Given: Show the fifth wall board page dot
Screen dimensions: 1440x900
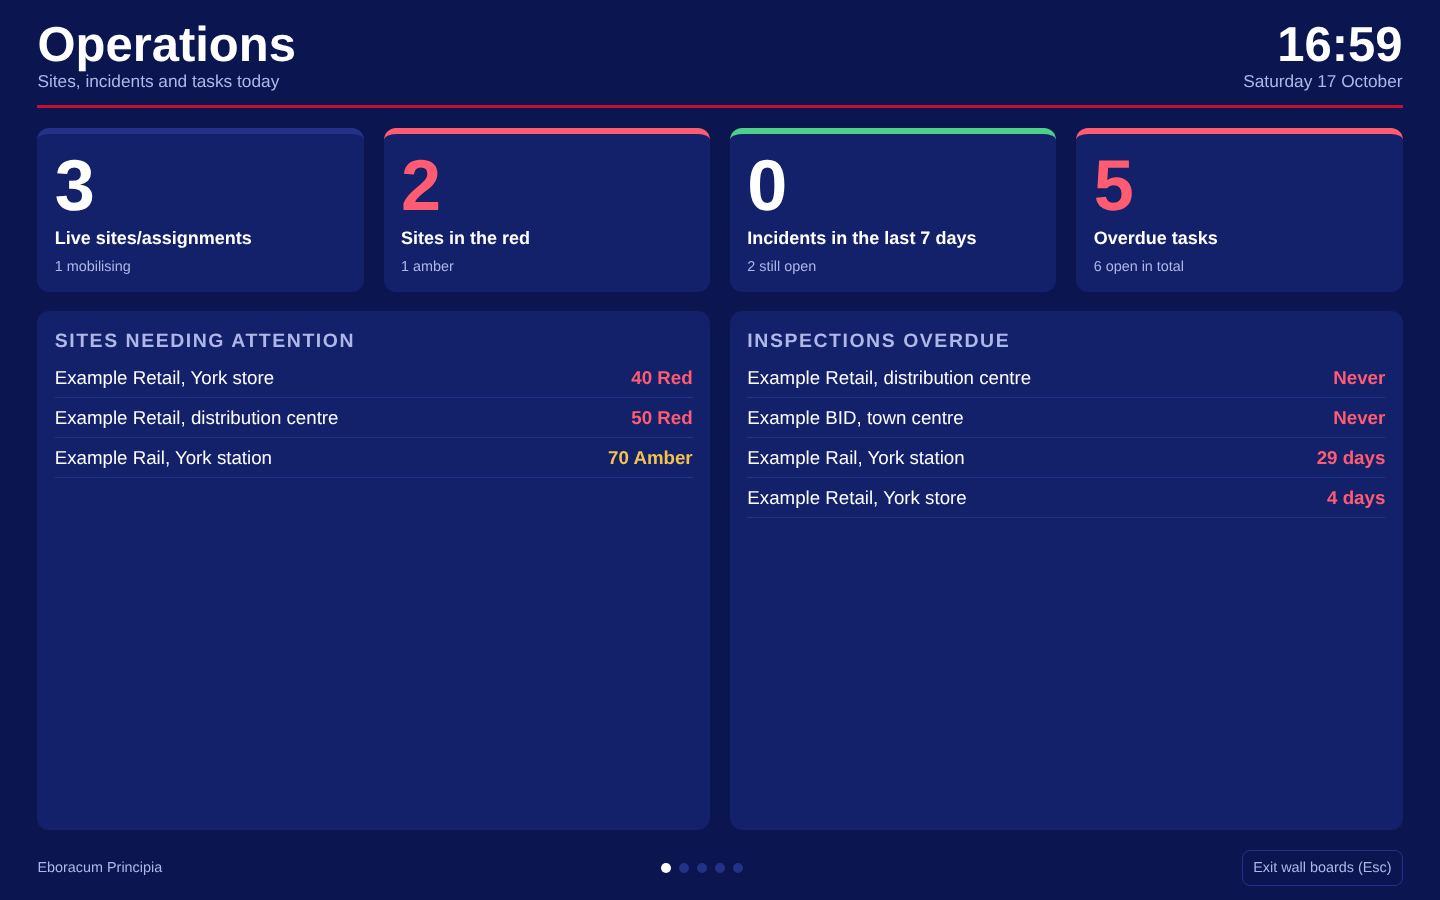Looking at the screenshot, I should (x=738, y=868).
